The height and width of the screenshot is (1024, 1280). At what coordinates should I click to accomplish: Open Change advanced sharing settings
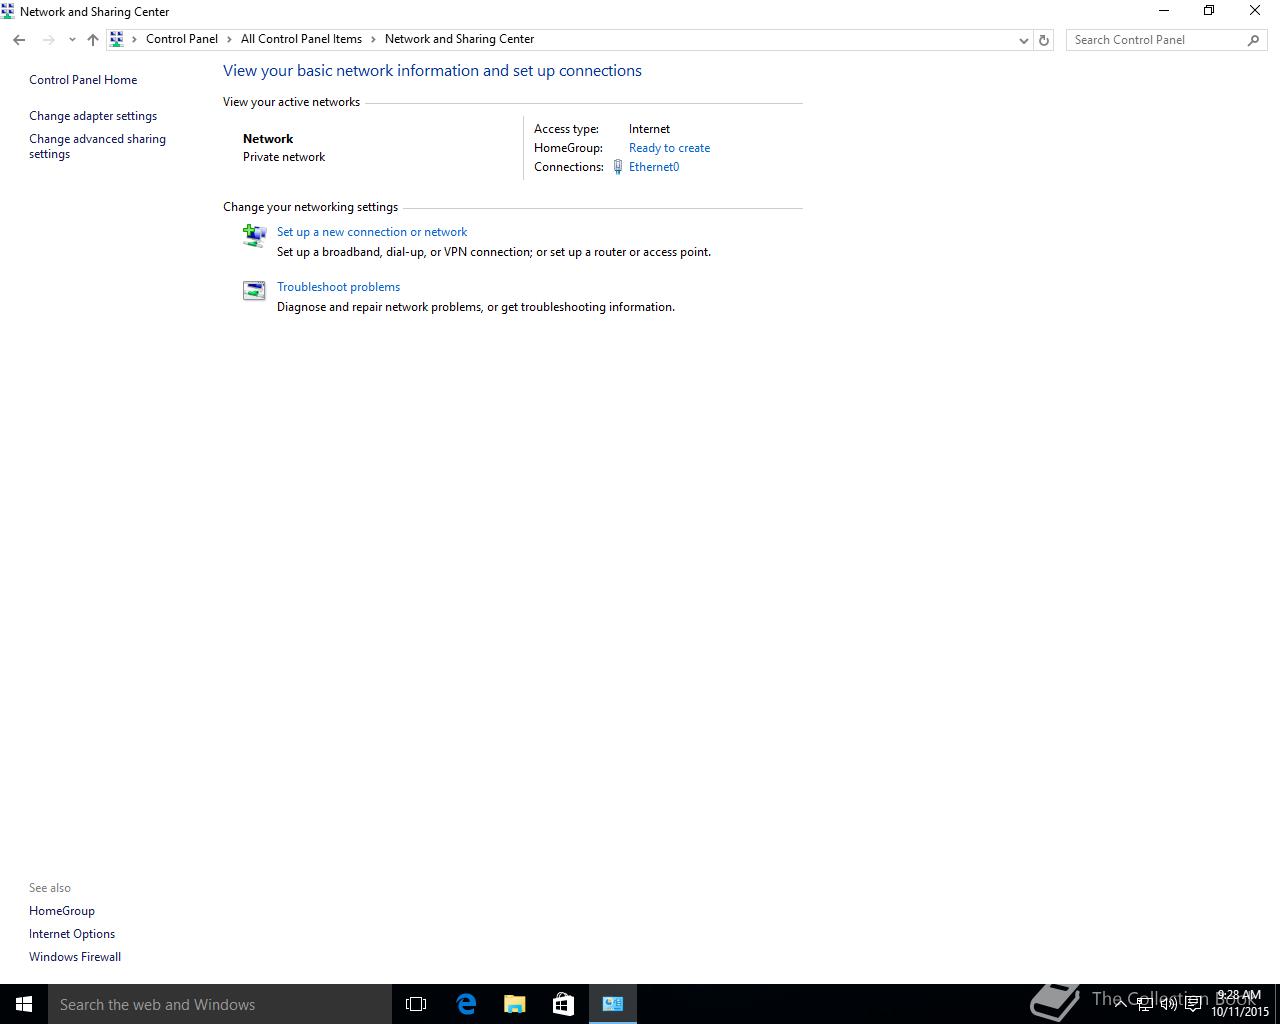coord(97,146)
